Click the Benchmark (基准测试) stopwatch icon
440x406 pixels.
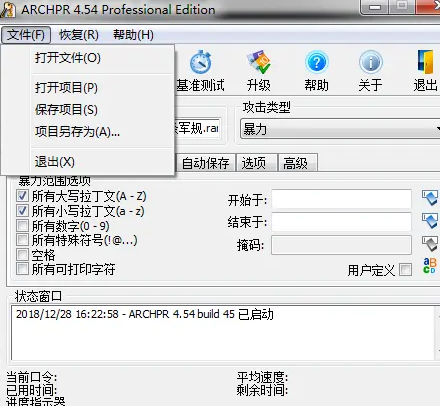200,62
